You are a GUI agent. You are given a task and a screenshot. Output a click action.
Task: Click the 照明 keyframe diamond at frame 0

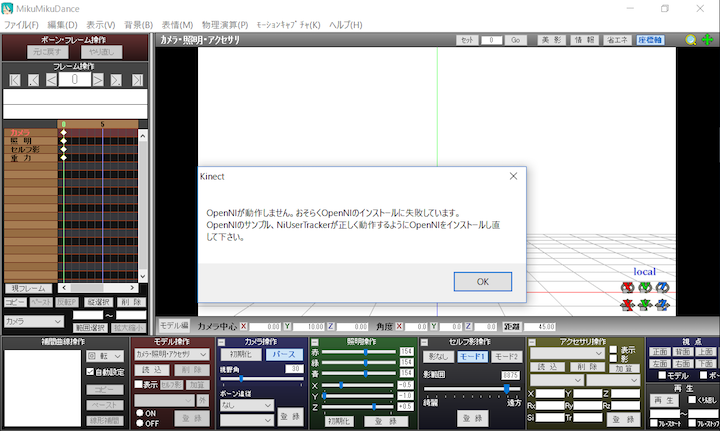pos(63,141)
